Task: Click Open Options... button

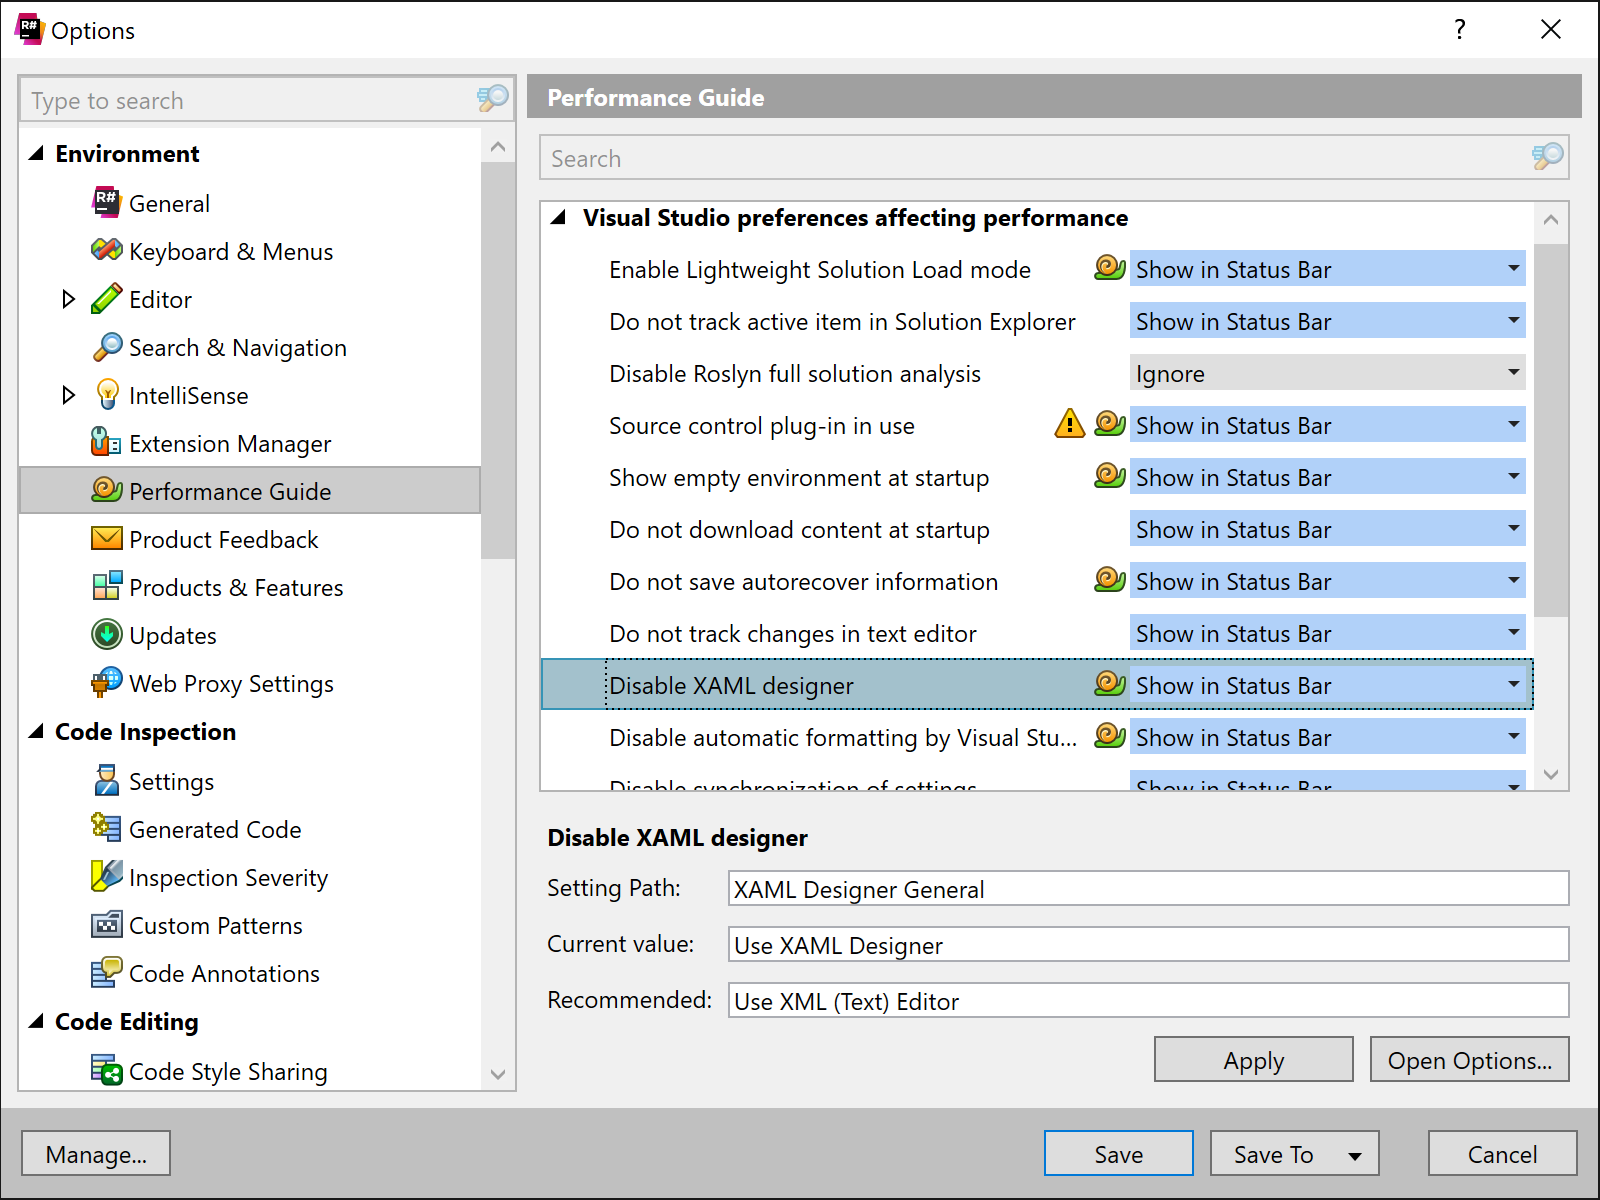Action: (1469, 1059)
